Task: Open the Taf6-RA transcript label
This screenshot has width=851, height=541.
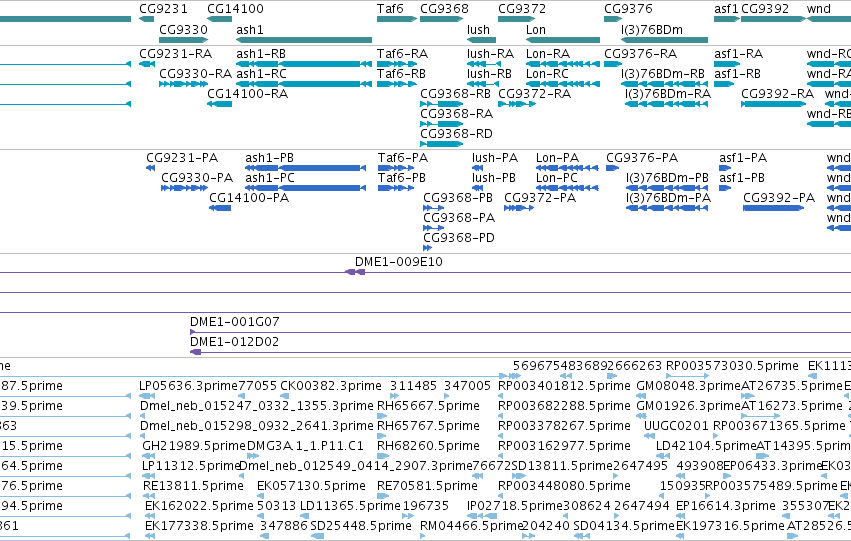Action: (402, 54)
